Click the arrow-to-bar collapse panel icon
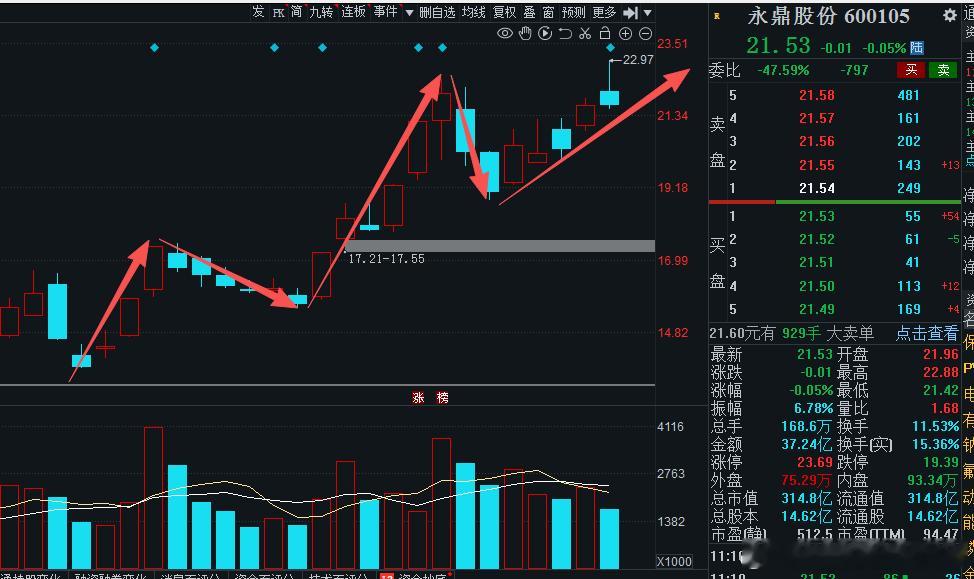 630,12
